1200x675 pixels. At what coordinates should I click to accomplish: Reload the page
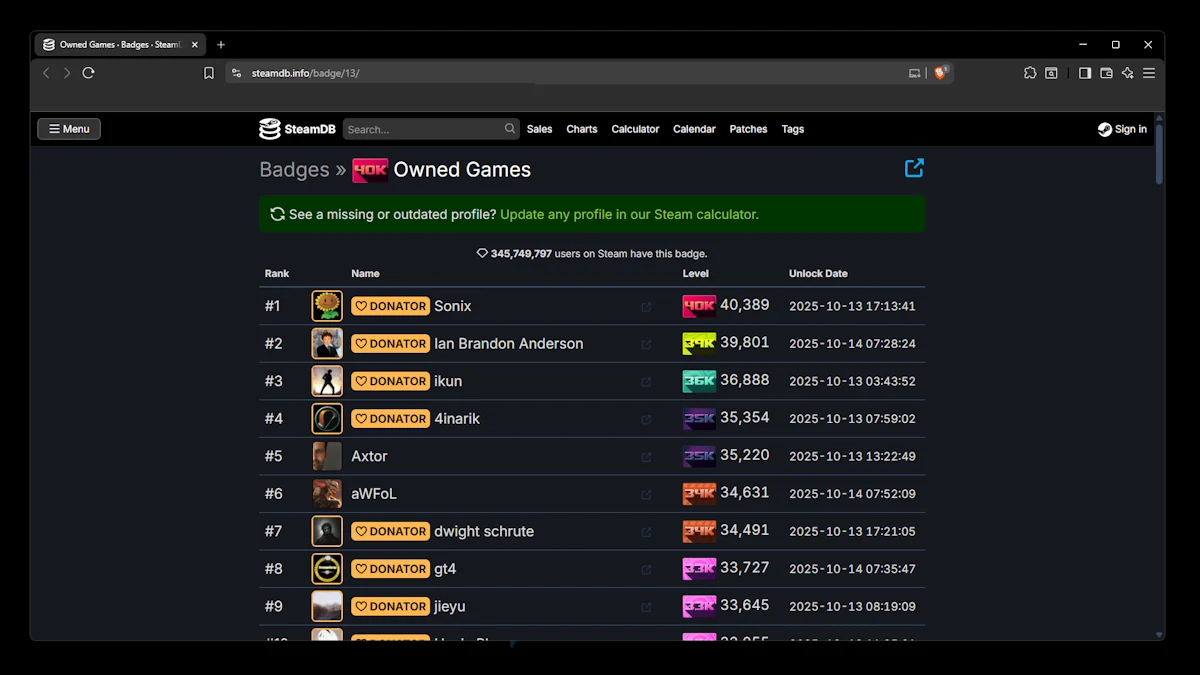click(88, 73)
